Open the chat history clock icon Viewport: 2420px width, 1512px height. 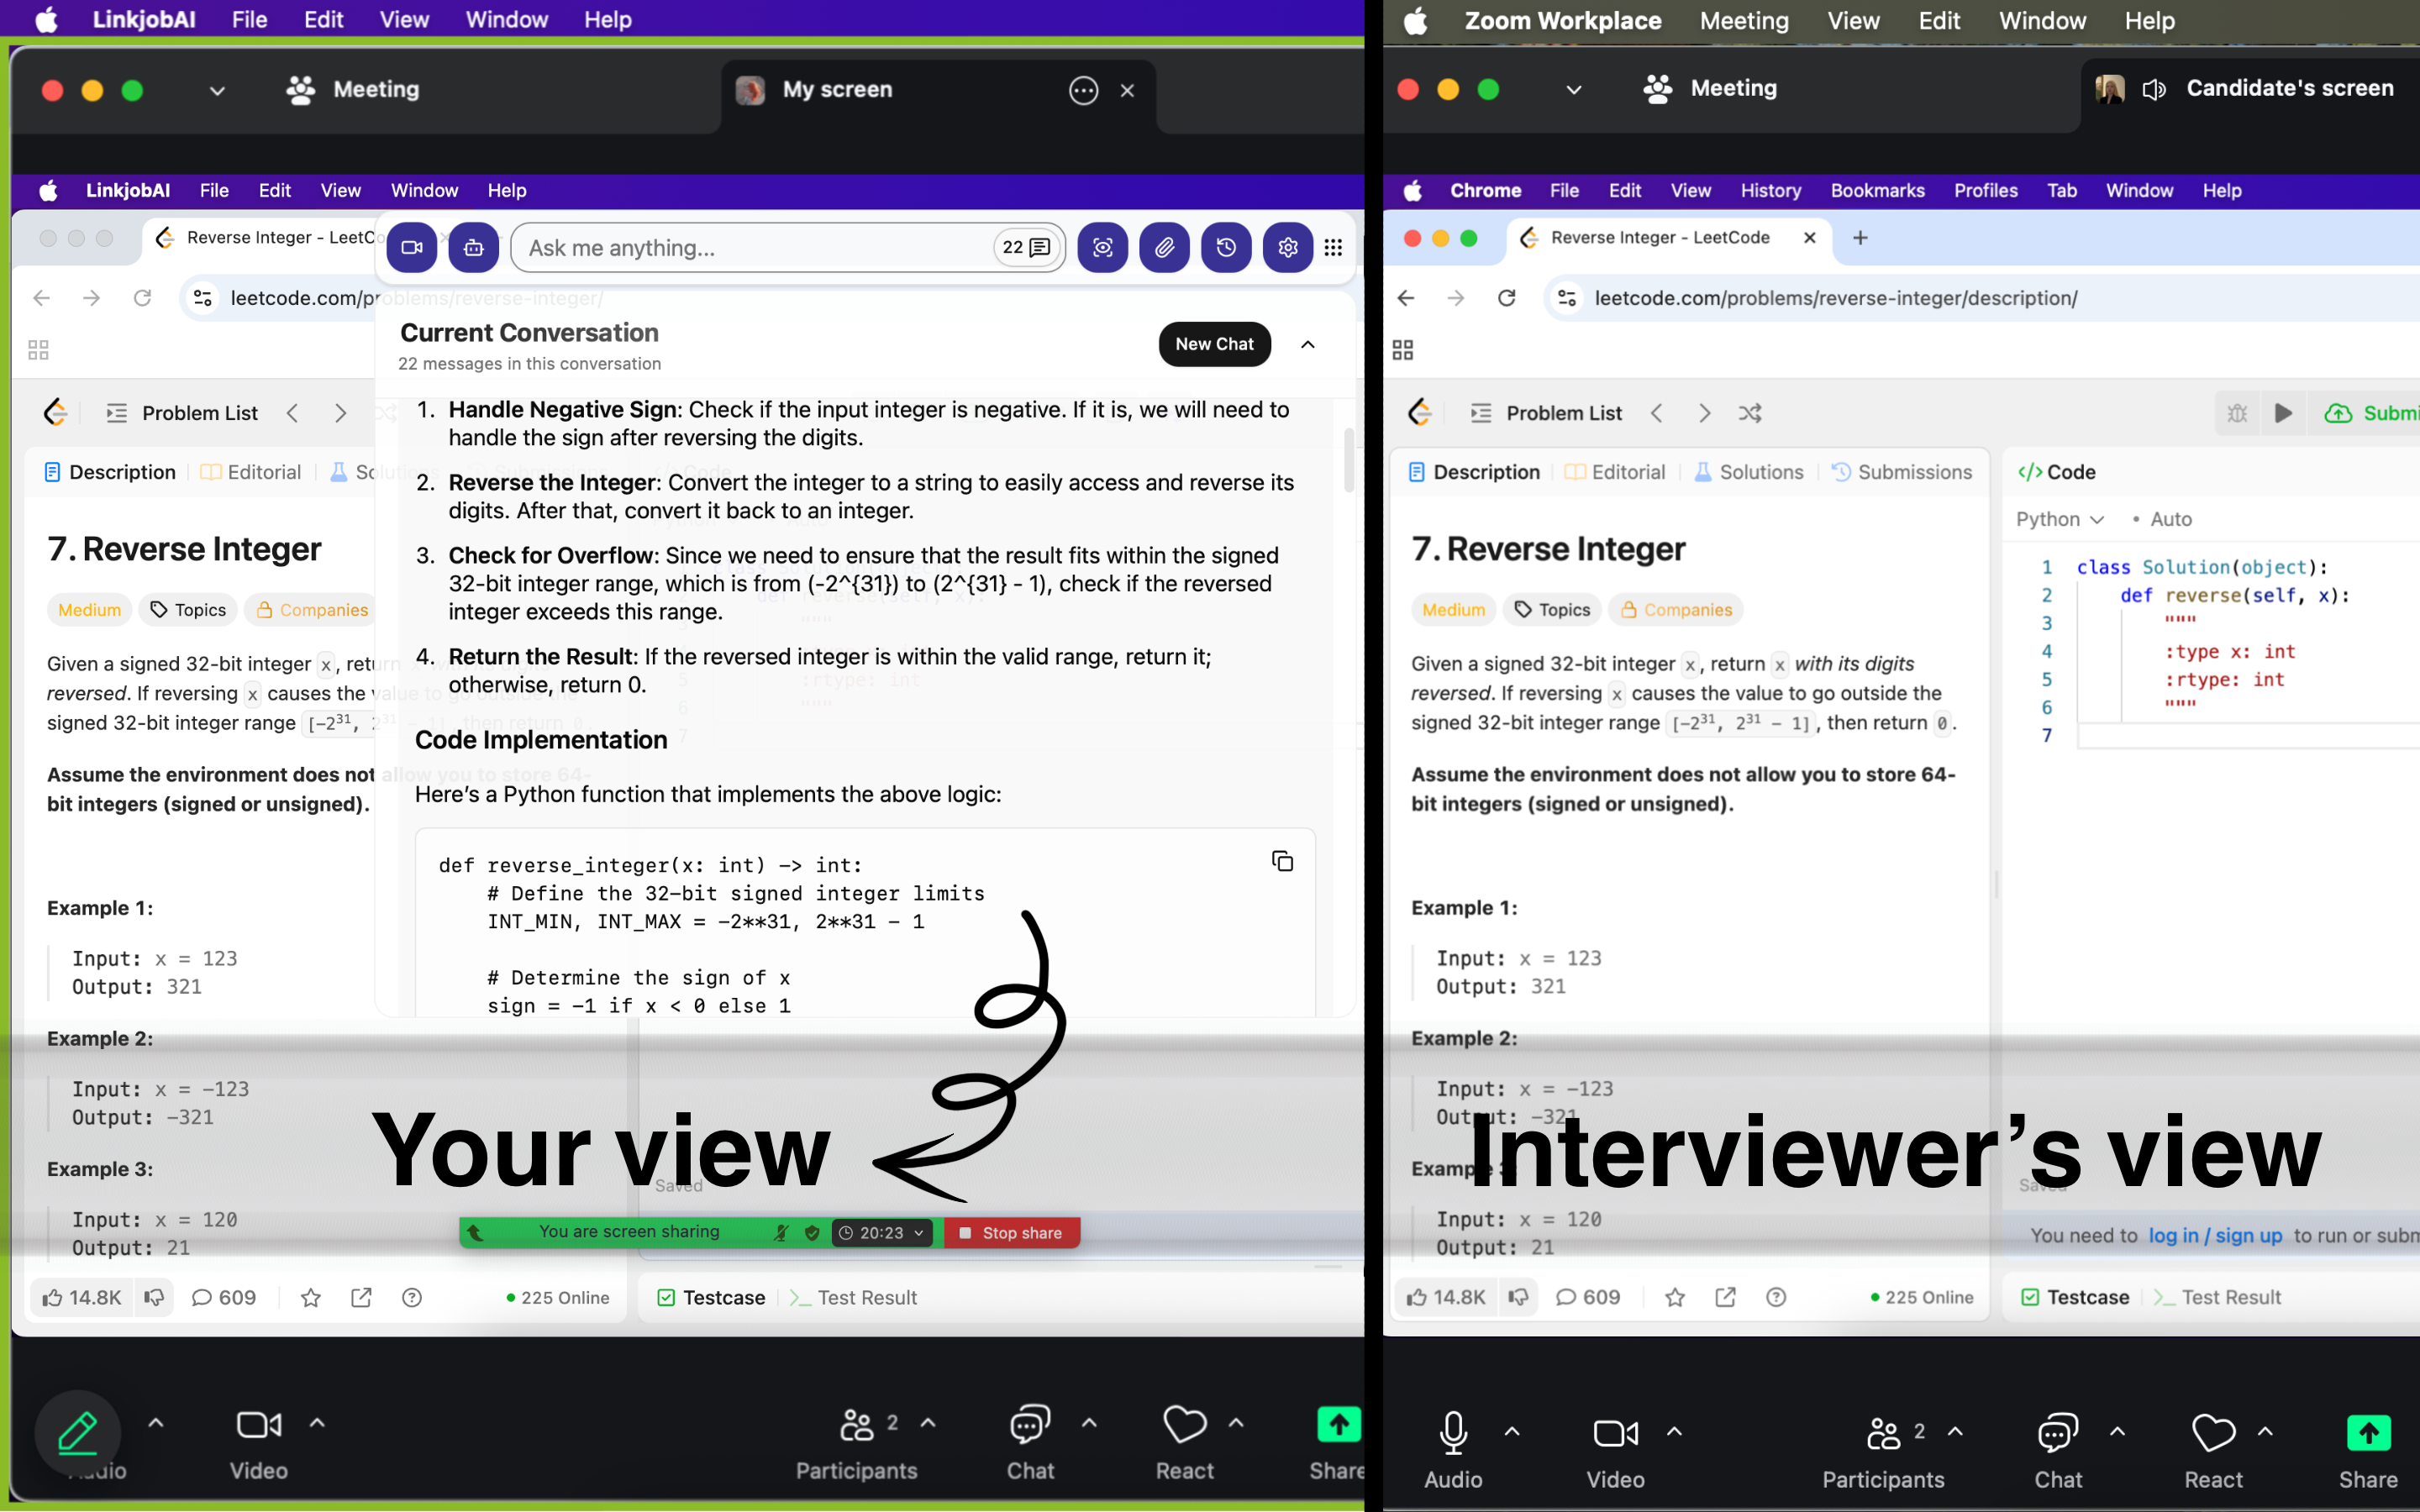(x=1226, y=247)
